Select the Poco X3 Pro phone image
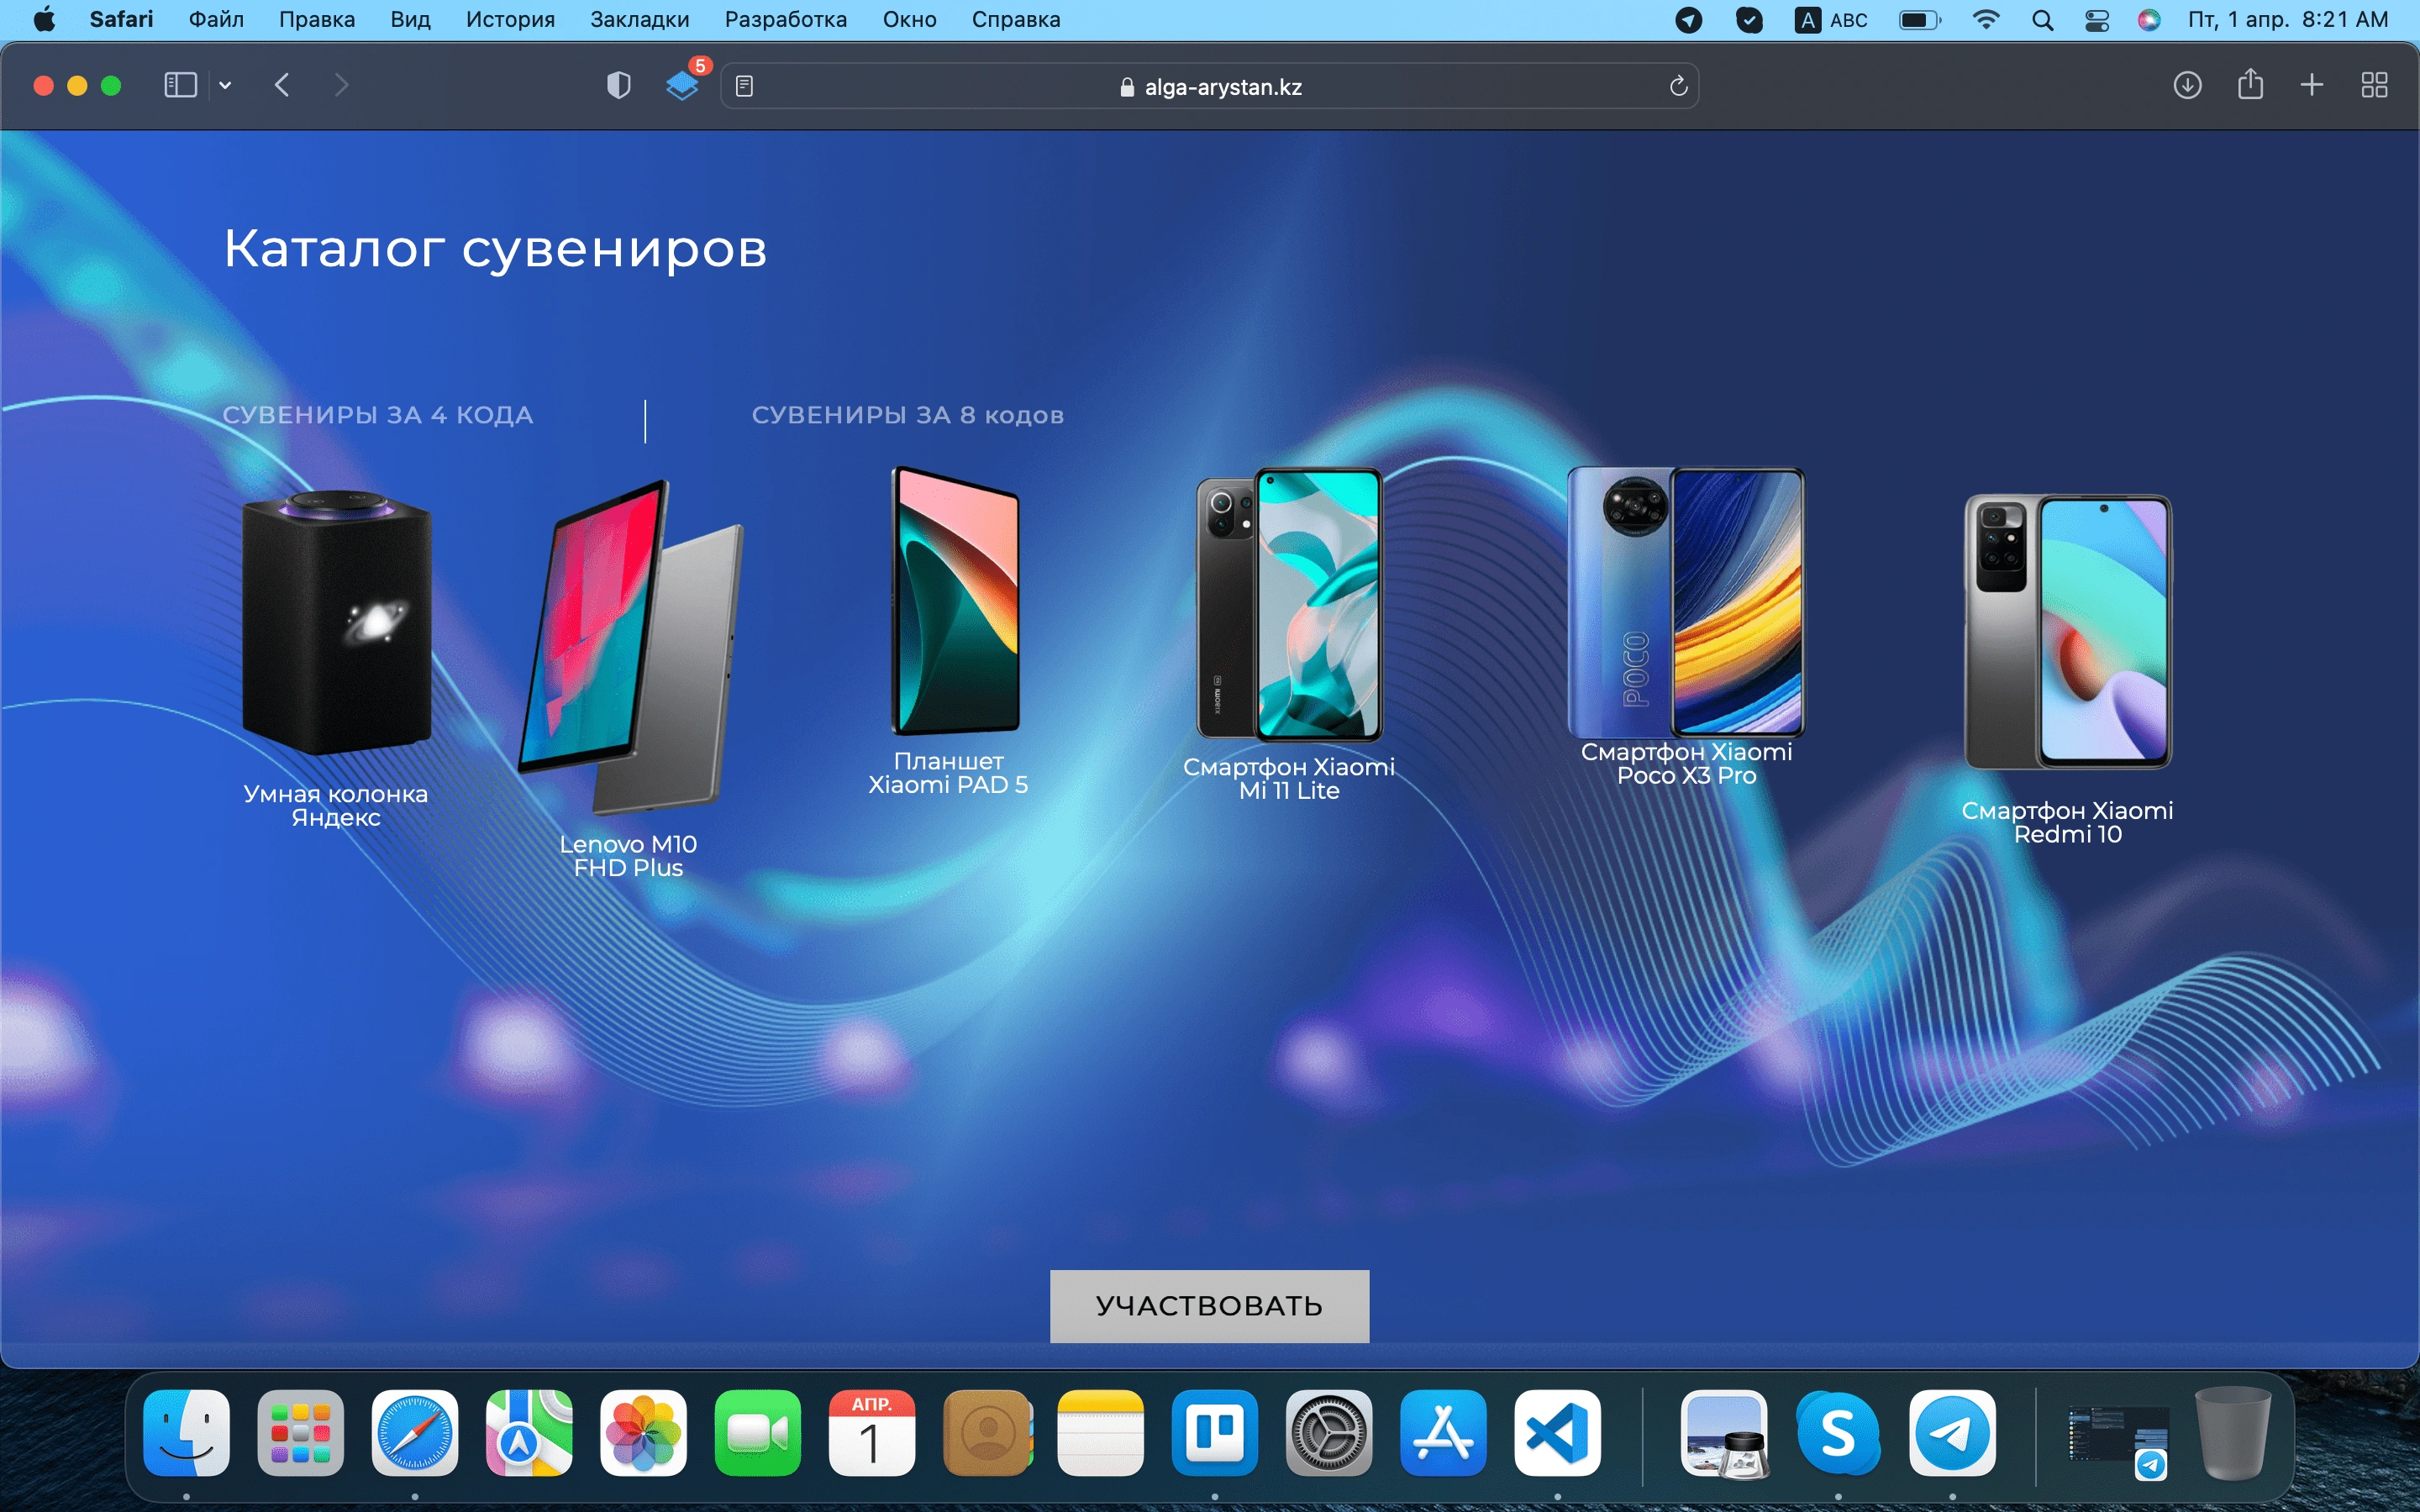This screenshot has width=2420, height=1512. [x=1686, y=602]
